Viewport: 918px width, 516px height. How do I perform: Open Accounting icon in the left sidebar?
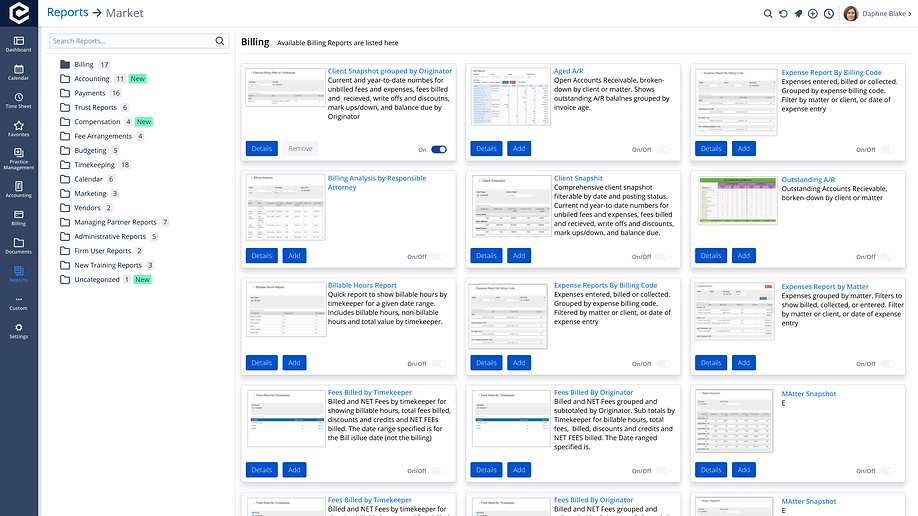coord(19,189)
